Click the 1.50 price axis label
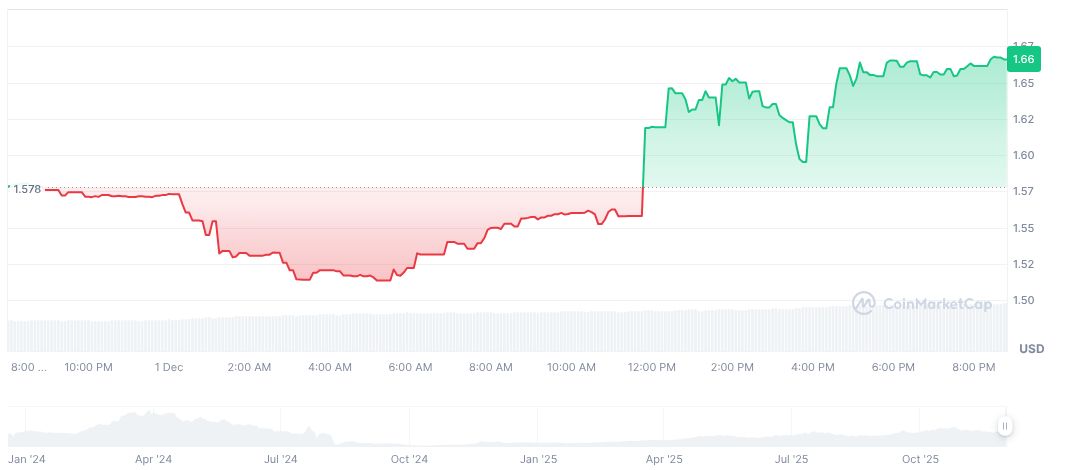The height and width of the screenshot is (470, 1072). [1022, 301]
